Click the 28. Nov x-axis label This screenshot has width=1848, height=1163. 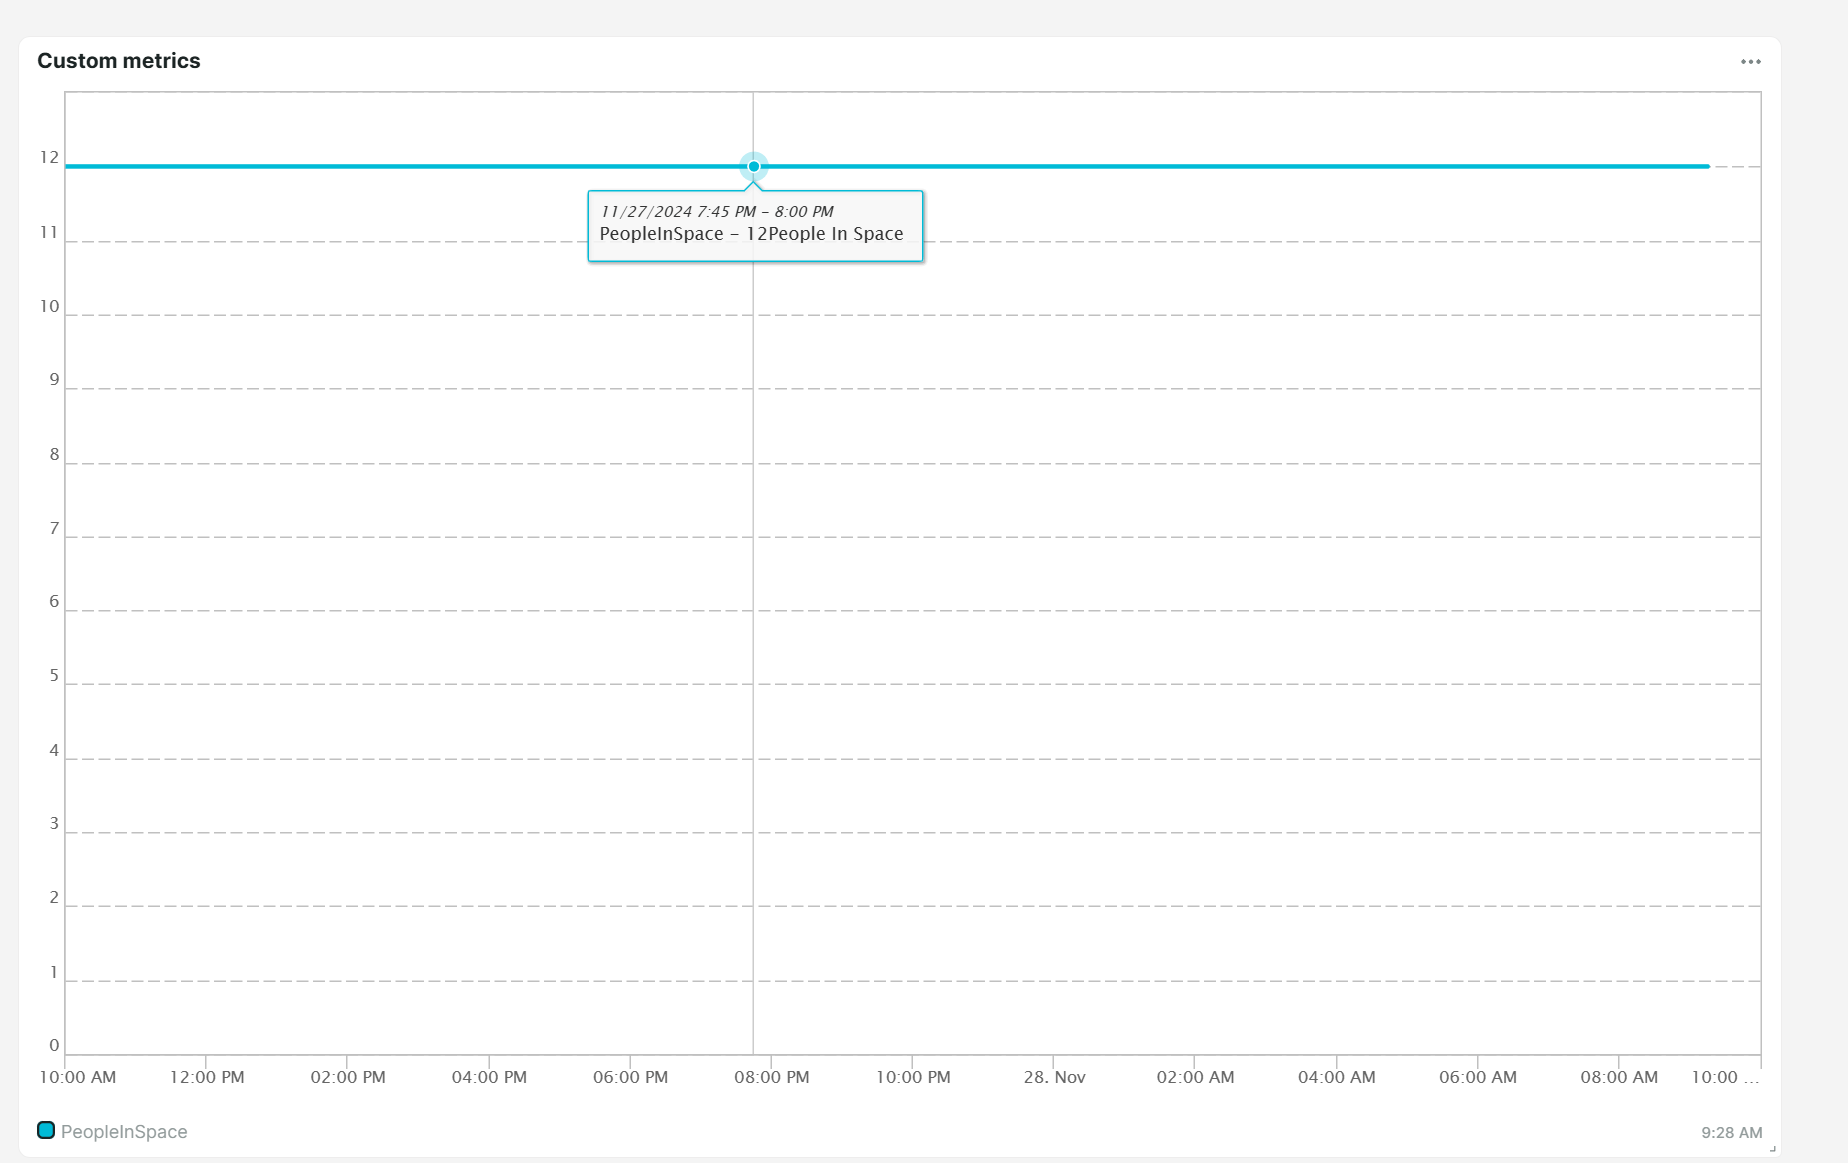click(1054, 1077)
